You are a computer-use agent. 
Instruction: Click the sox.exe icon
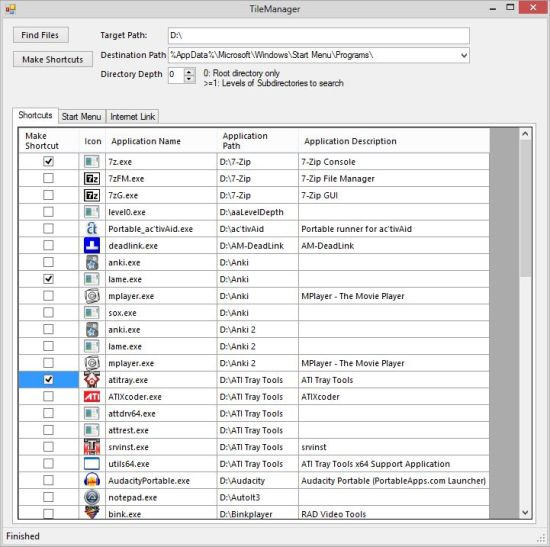coord(92,313)
